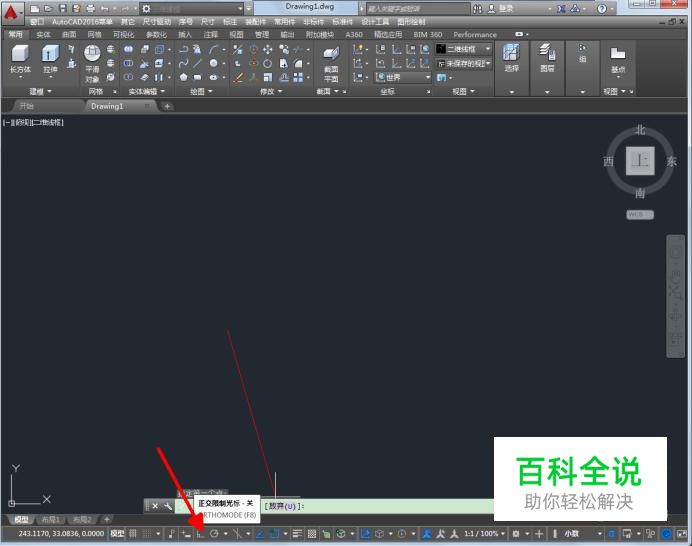Open the 尺寸驱动 menu
The image size is (692, 546).
coord(157,22)
